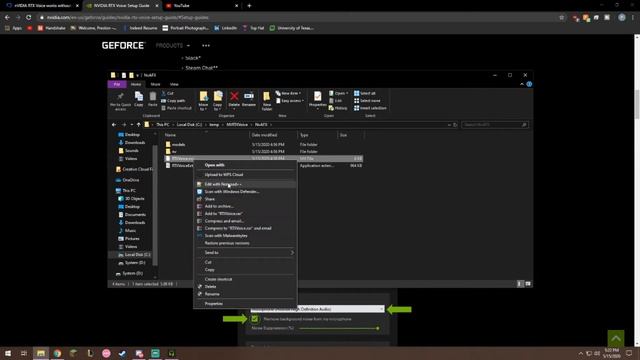Switch to the Share ribbon tab

pos(155,84)
